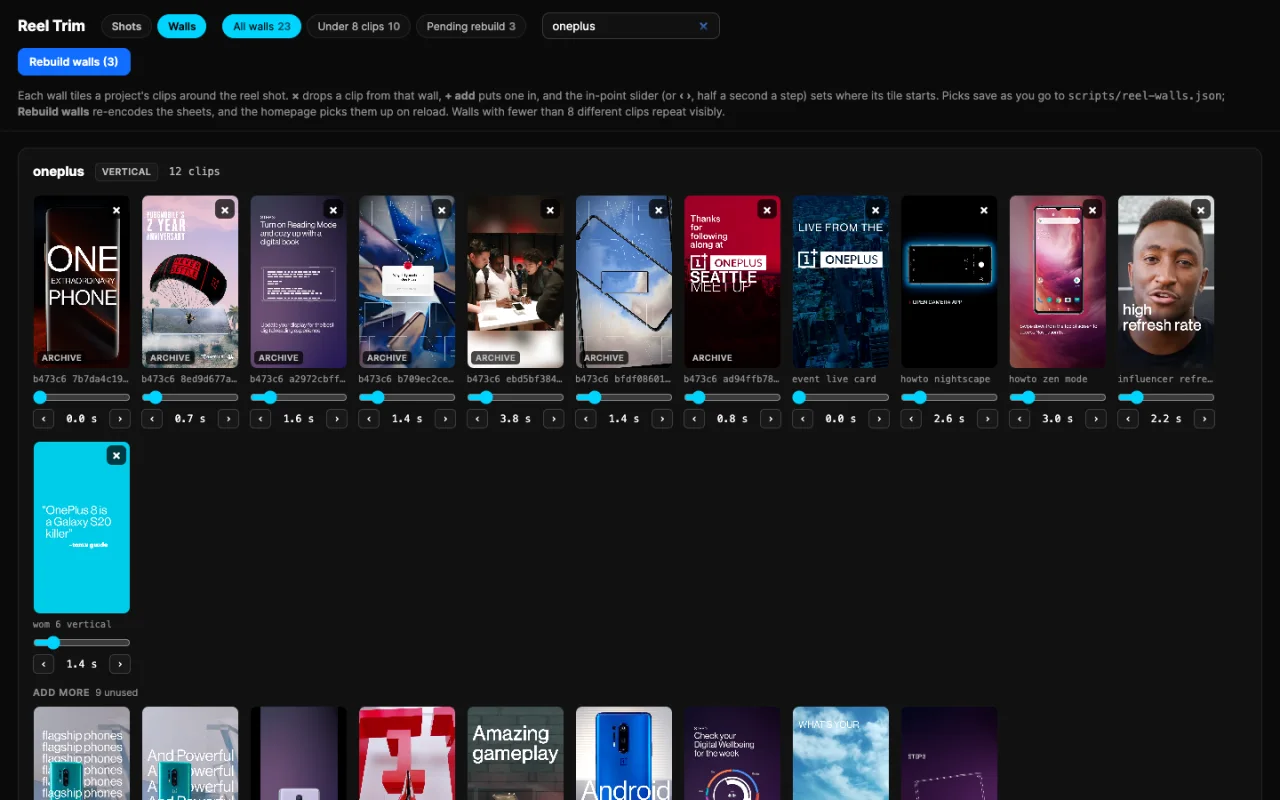Click the Rebuild walls (3) button

click(74, 62)
